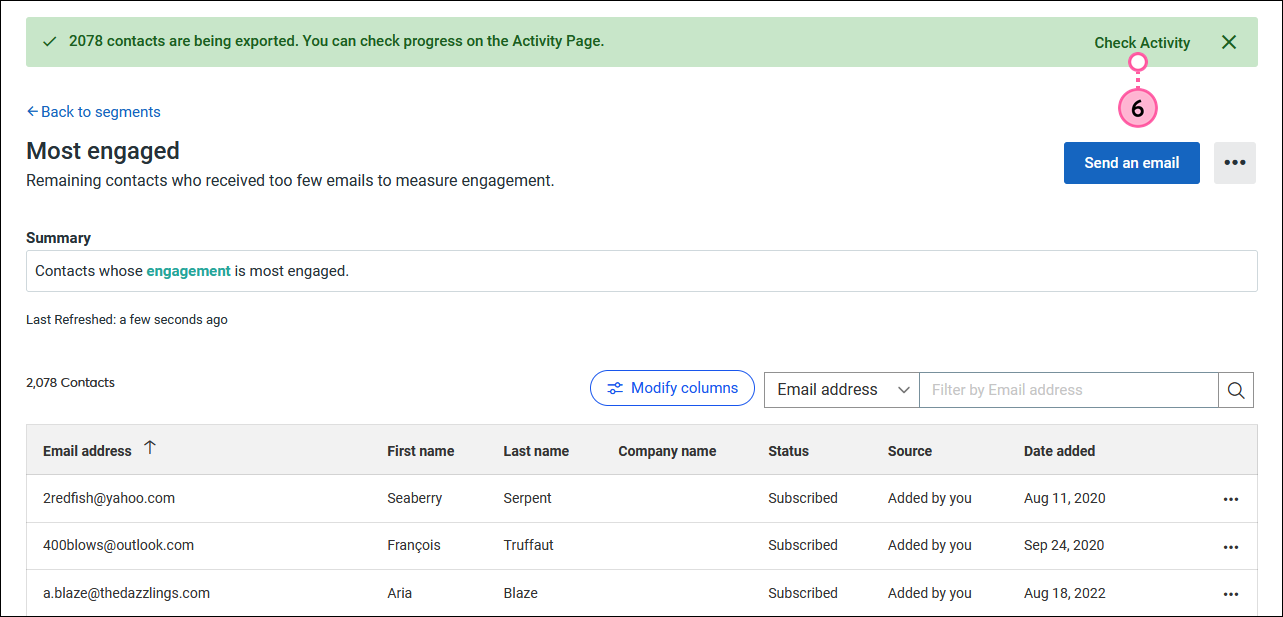Focus the Filter by Email address field

pyautogui.click(x=1069, y=390)
